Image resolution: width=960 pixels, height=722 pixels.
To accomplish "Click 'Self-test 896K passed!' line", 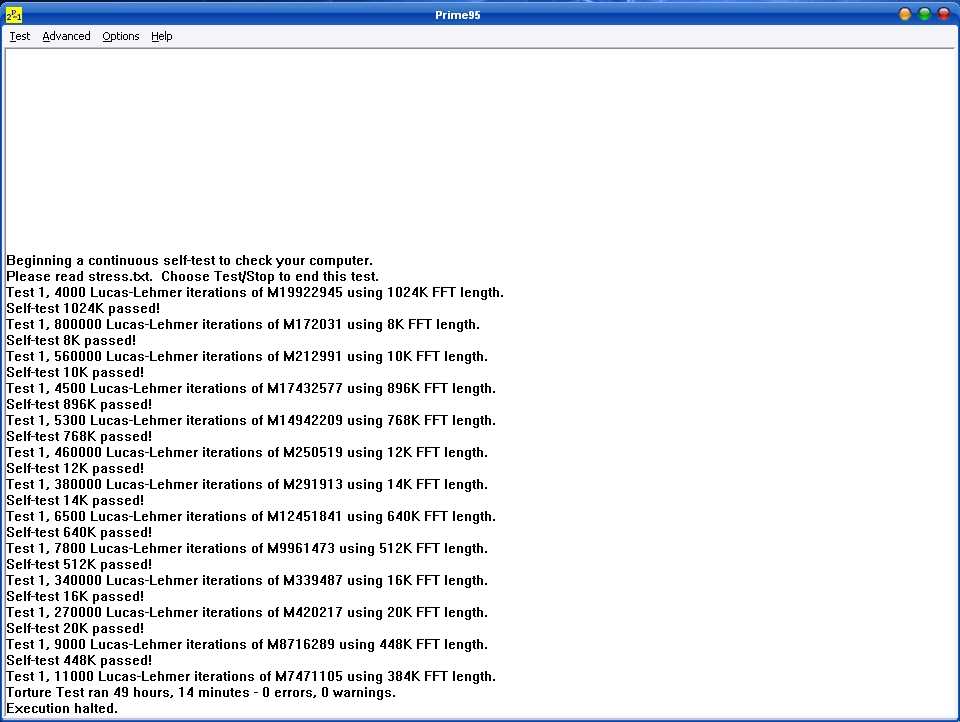I will point(79,404).
